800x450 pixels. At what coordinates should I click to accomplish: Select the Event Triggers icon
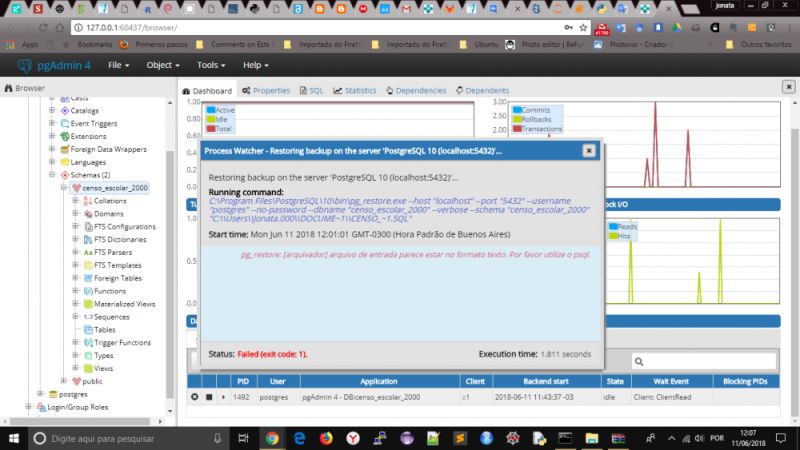[65, 123]
